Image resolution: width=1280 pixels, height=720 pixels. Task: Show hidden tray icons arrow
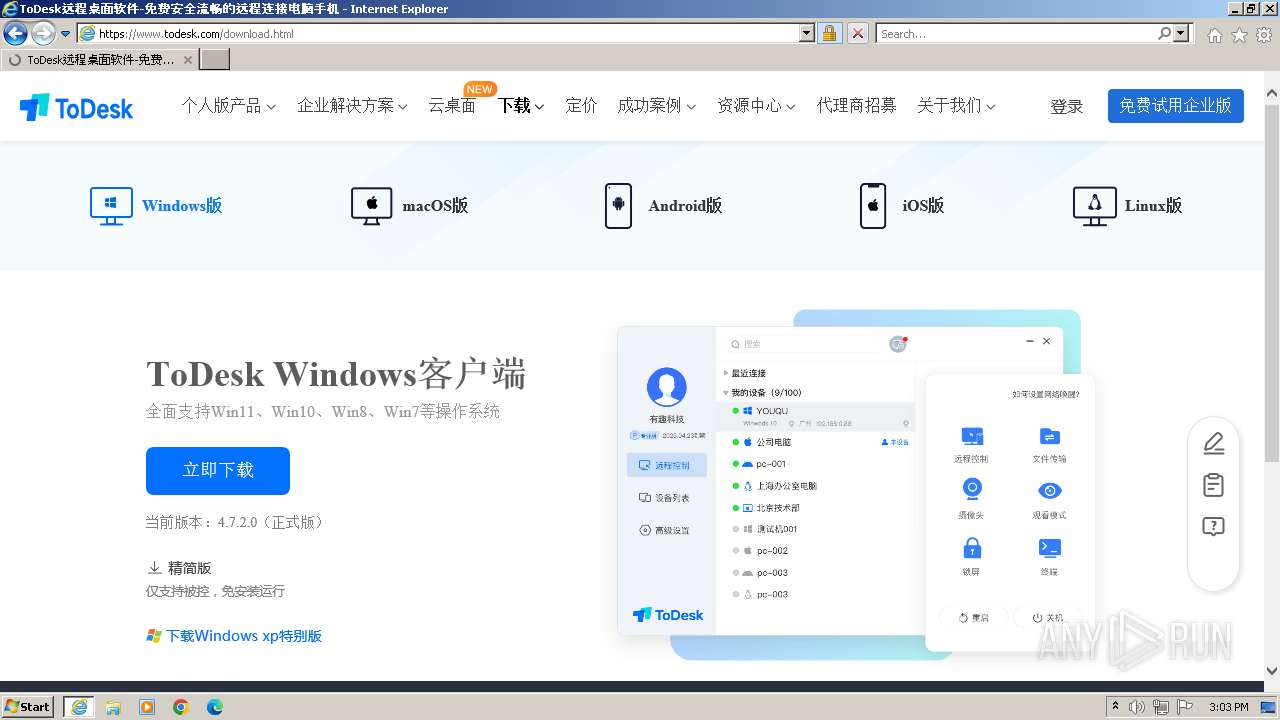click(x=1116, y=707)
